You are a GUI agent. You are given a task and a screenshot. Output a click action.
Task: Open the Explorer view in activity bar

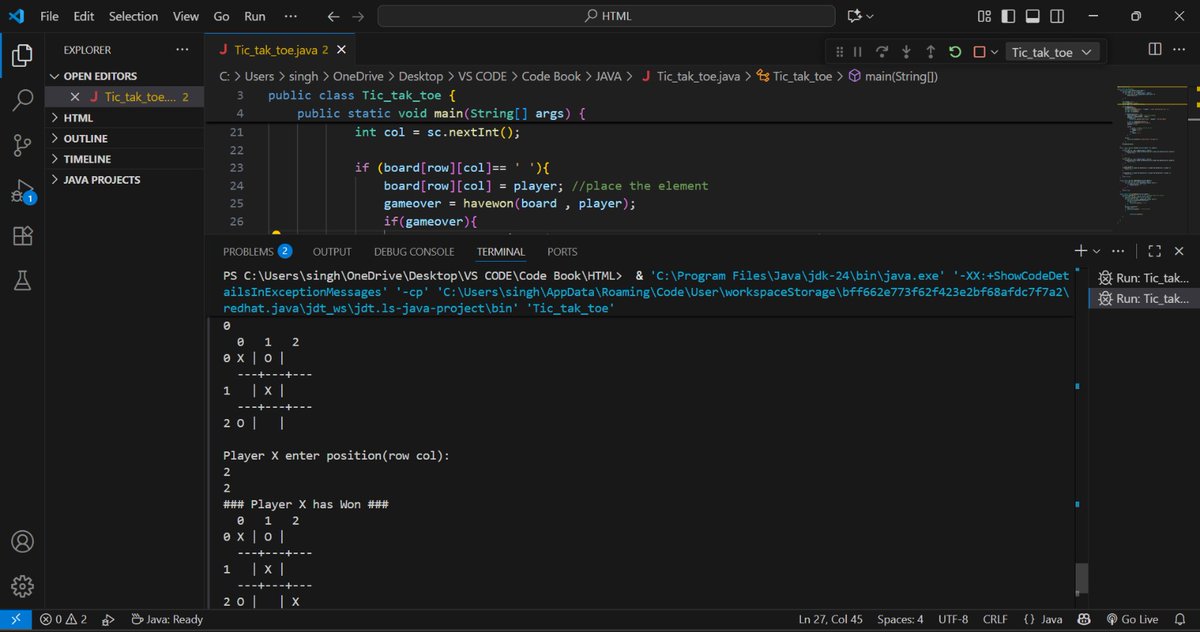[22, 56]
